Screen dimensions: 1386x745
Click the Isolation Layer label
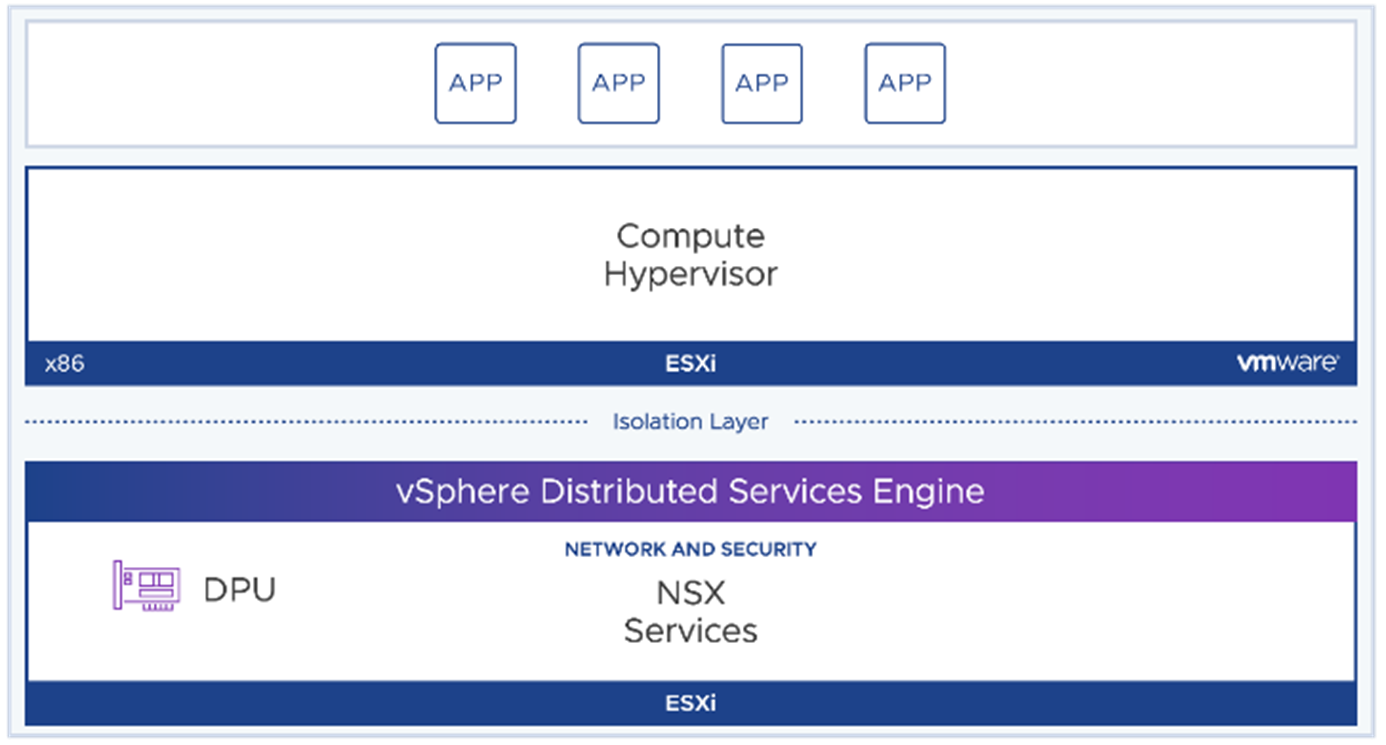[x=690, y=422]
